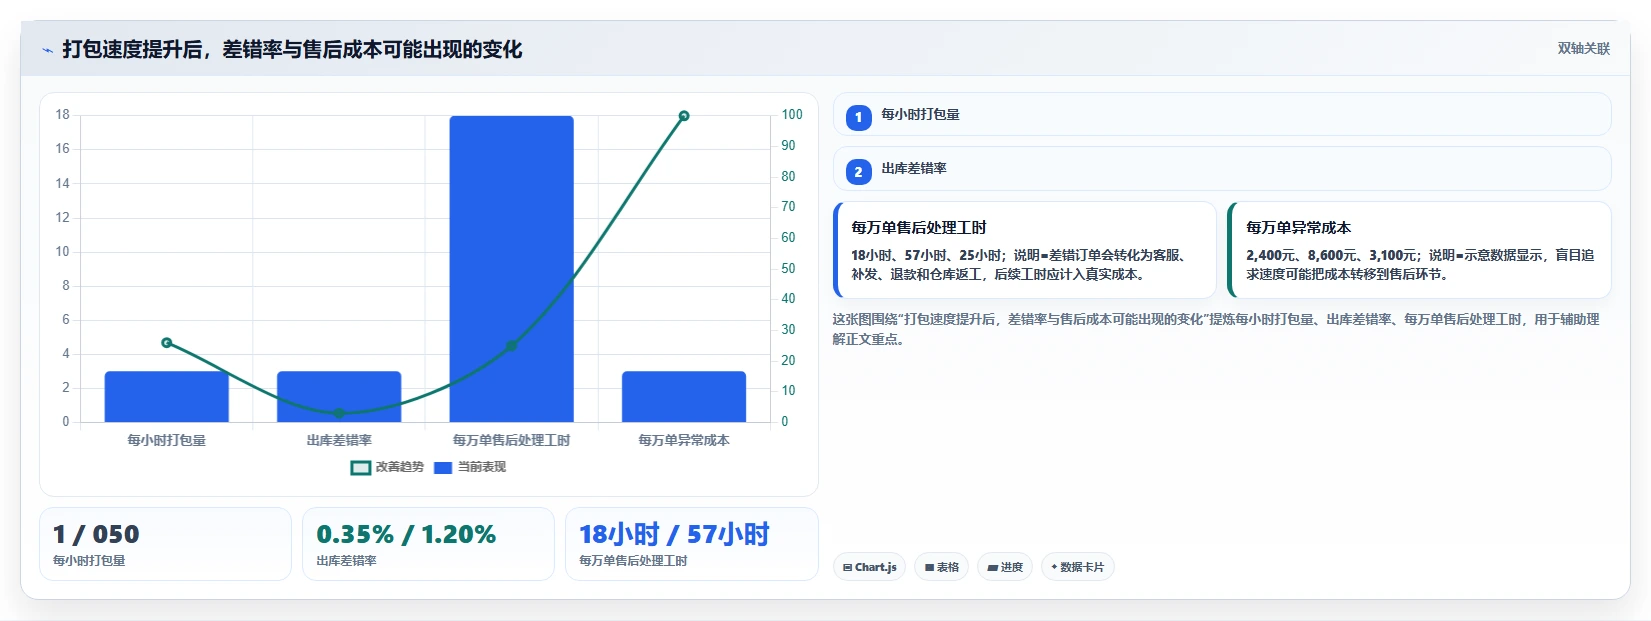Toggle the 当前表现 legend swatch

pyautogui.click(x=443, y=467)
